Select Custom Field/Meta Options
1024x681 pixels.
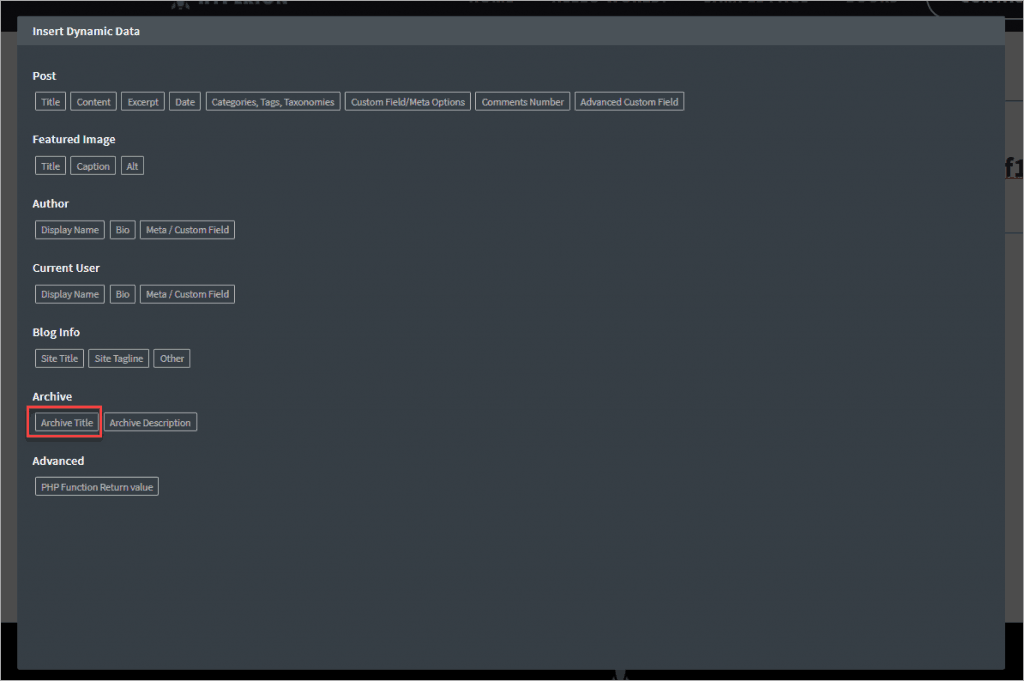click(x=408, y=102)
